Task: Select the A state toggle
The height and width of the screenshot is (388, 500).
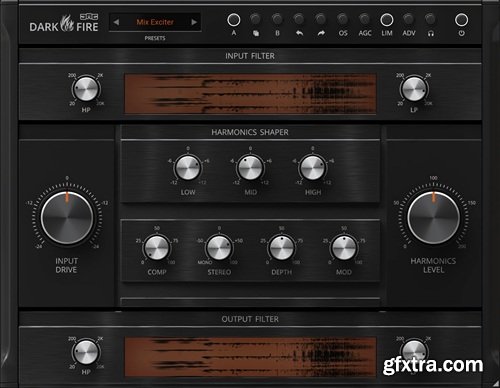Action: point(234,20)
